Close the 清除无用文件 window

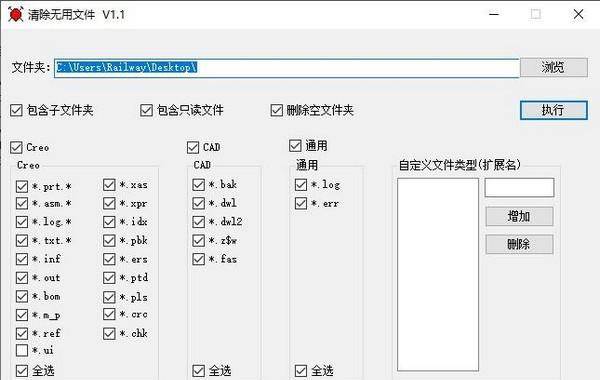578,15
